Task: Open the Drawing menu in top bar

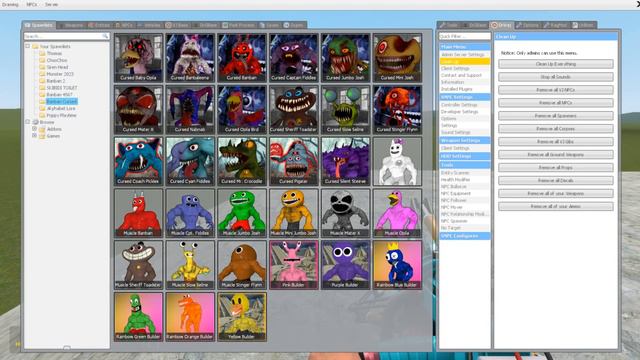Action: pyautogui.click(x=10, y=4)
